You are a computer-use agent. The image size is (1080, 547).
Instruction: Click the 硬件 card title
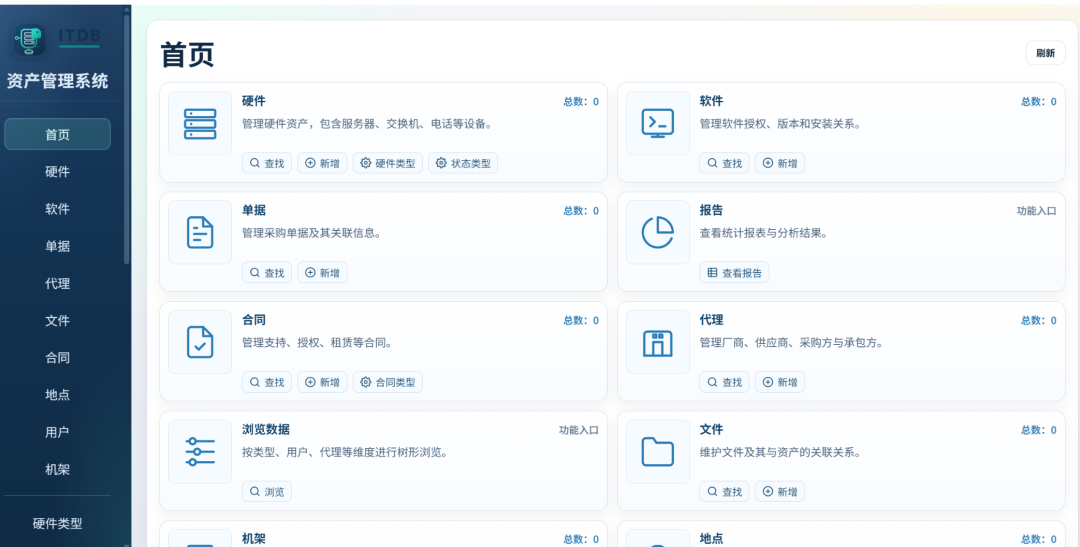coord(253,101)
